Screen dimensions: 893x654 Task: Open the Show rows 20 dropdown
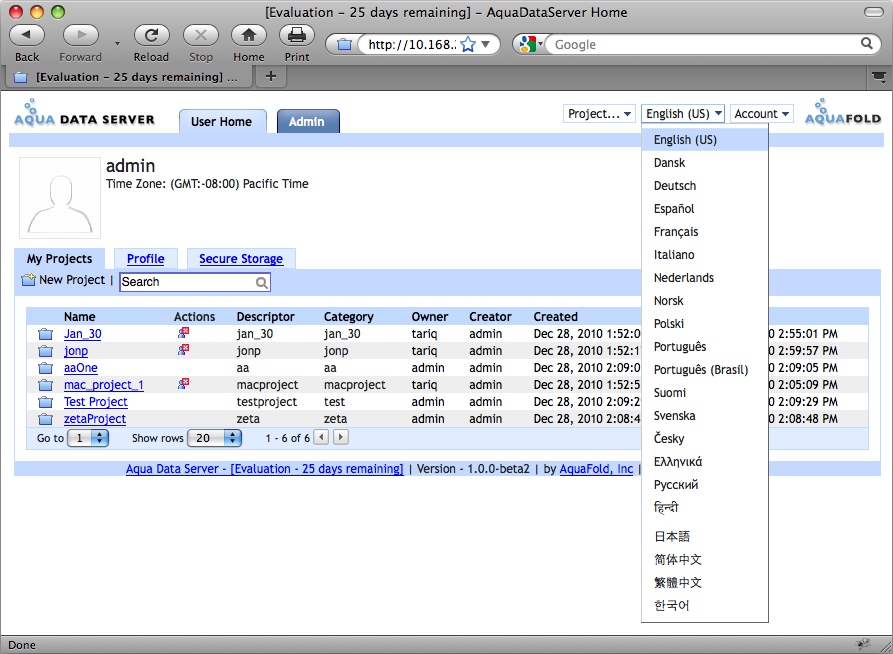pos(216,438)
